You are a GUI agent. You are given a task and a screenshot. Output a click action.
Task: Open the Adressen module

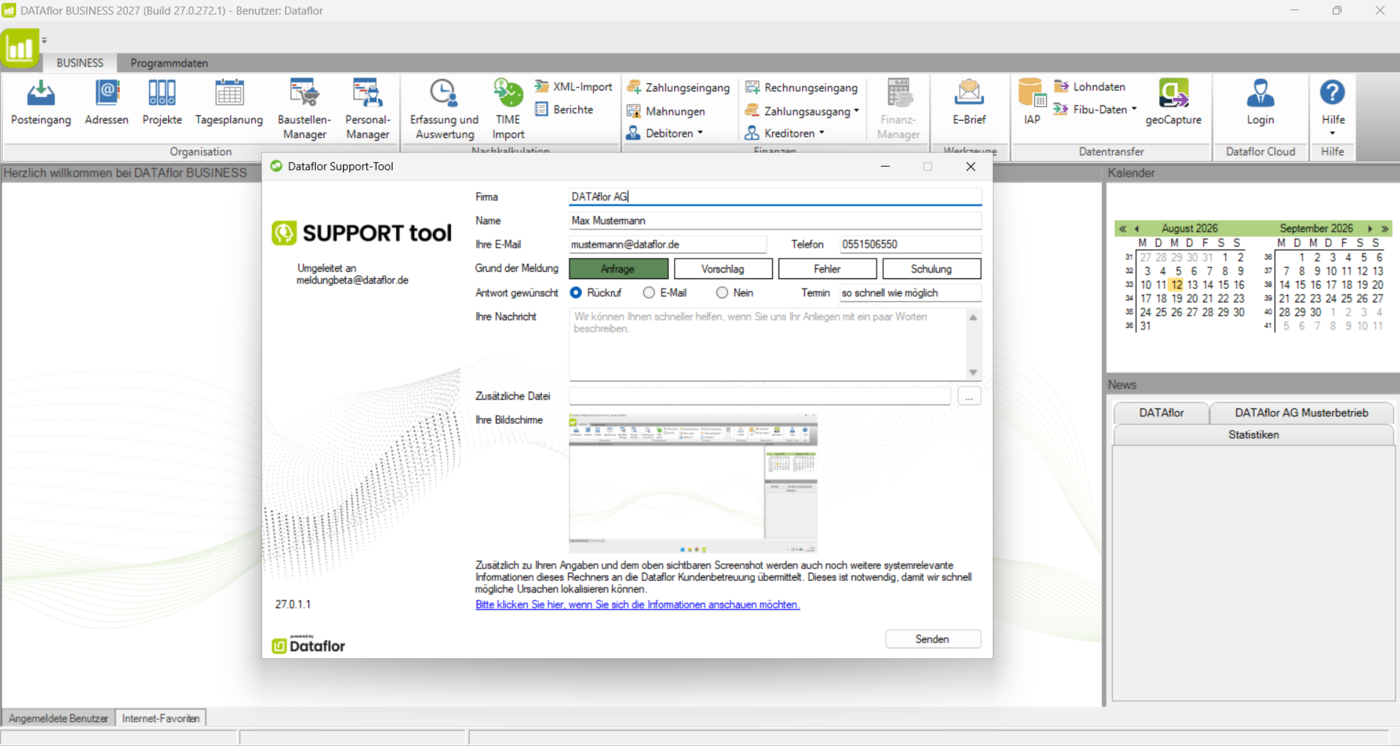107,103
